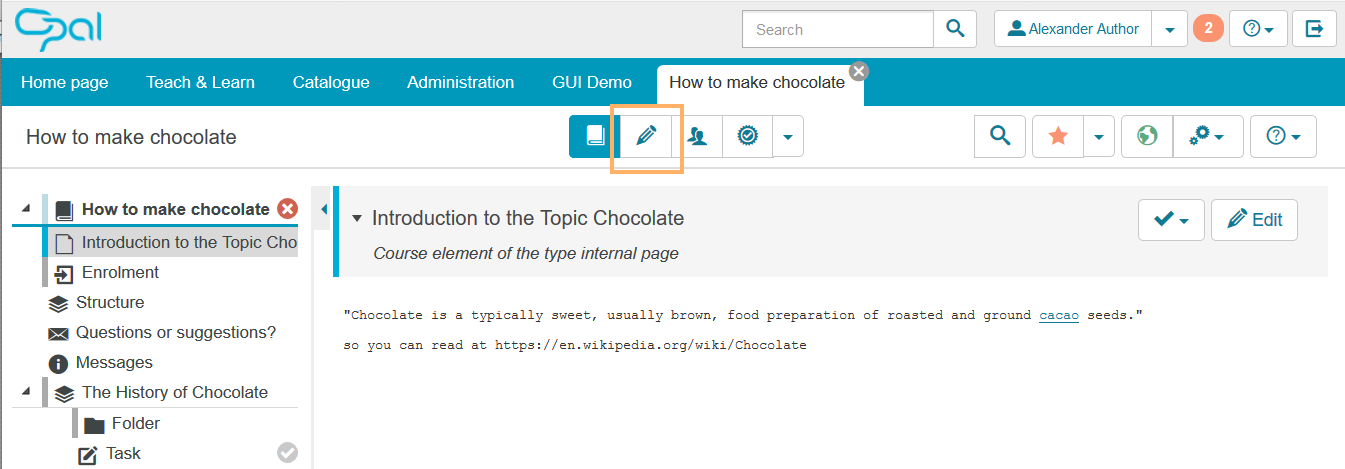Viewport: 1345px width, 469px height.
Task: Click the assessment badge icon
Action: pyautogui.click(x=746, y=136)
